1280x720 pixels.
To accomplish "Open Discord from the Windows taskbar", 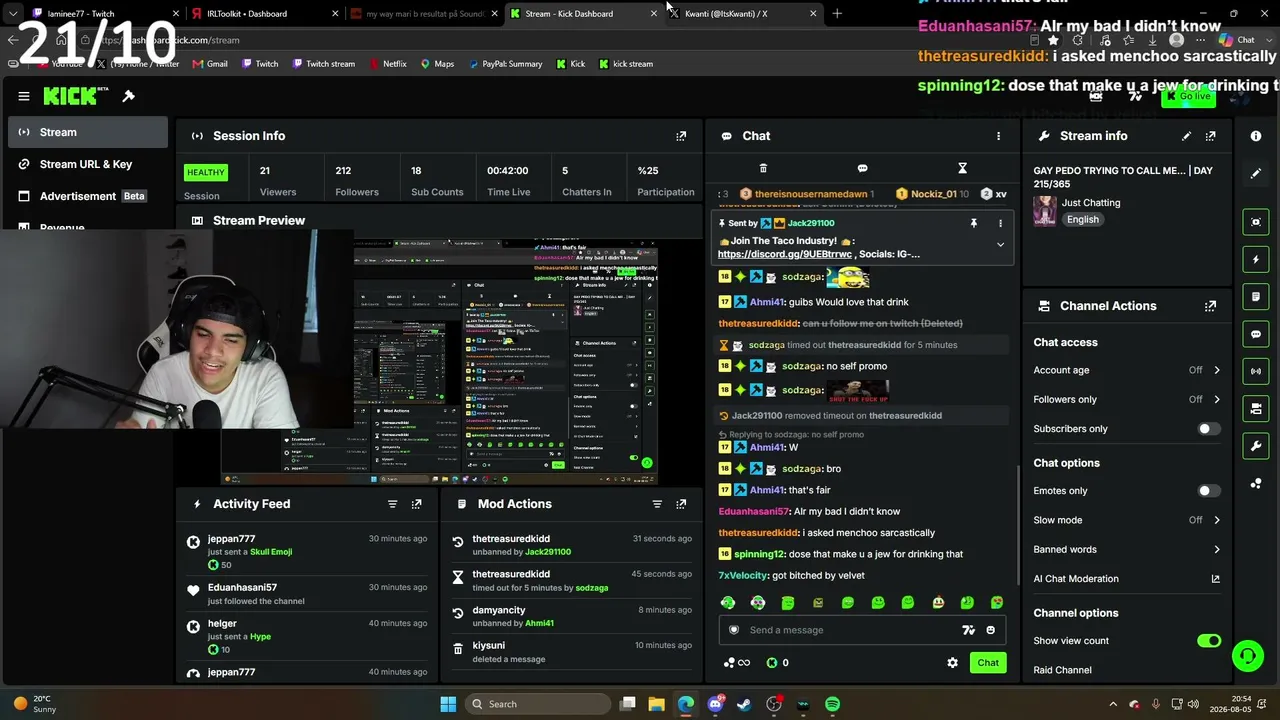I will pos(715,704).
